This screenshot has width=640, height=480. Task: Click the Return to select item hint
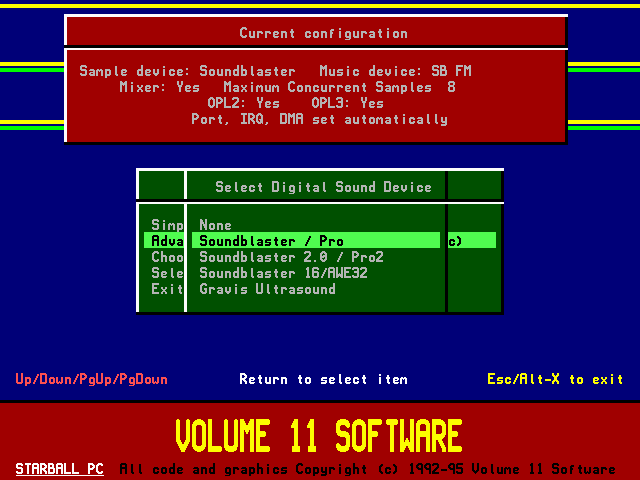tap(323, 379)
